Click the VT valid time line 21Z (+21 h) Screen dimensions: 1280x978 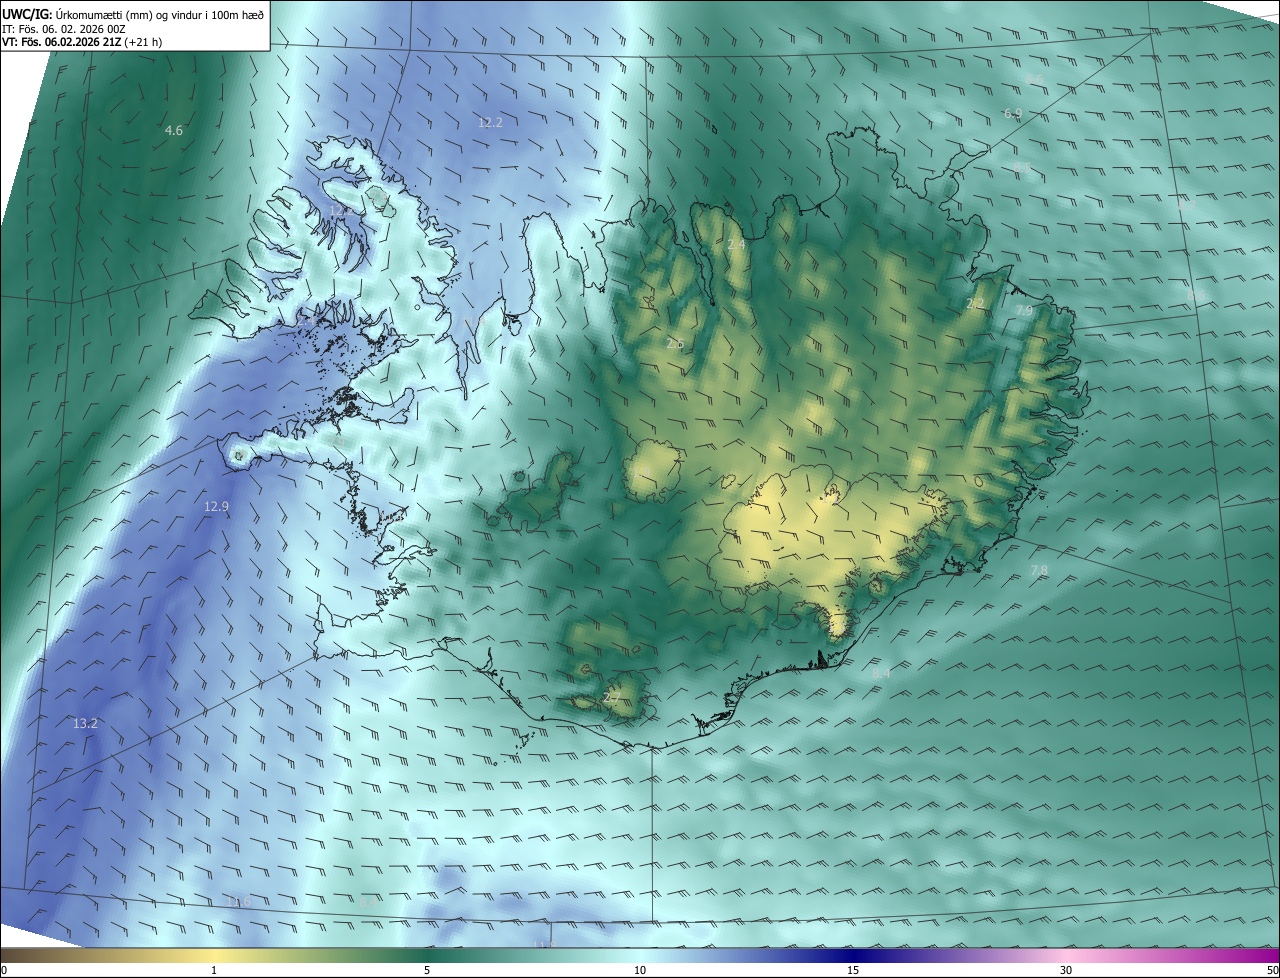[82, 42]
